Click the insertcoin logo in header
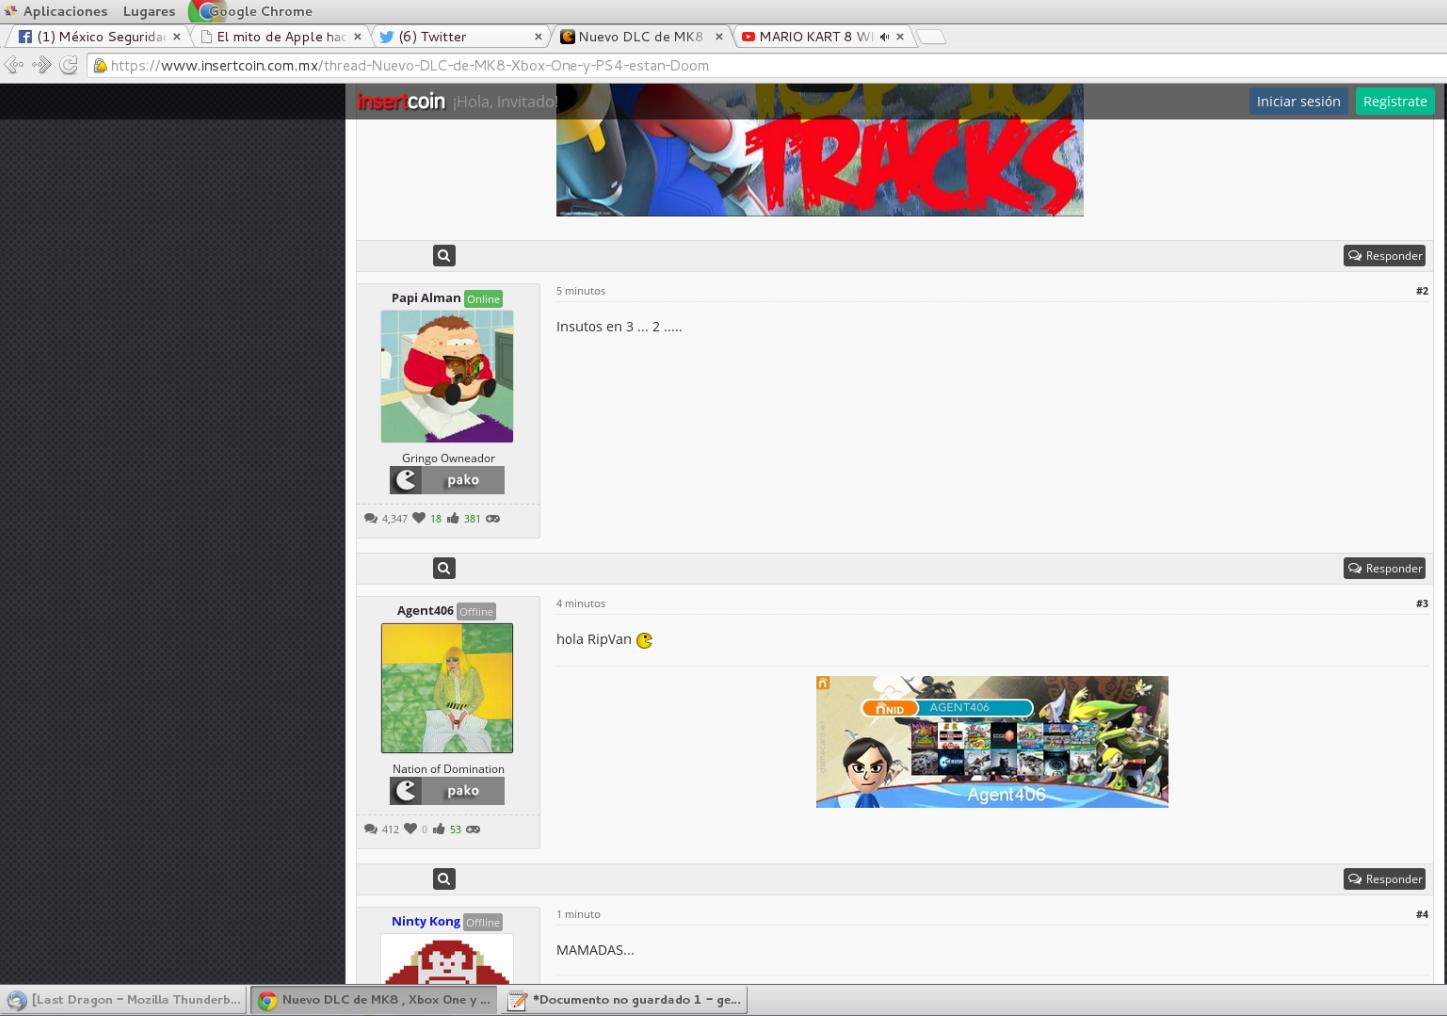This screenshot has width=1447, height=1016. click(x=401, y=101)
